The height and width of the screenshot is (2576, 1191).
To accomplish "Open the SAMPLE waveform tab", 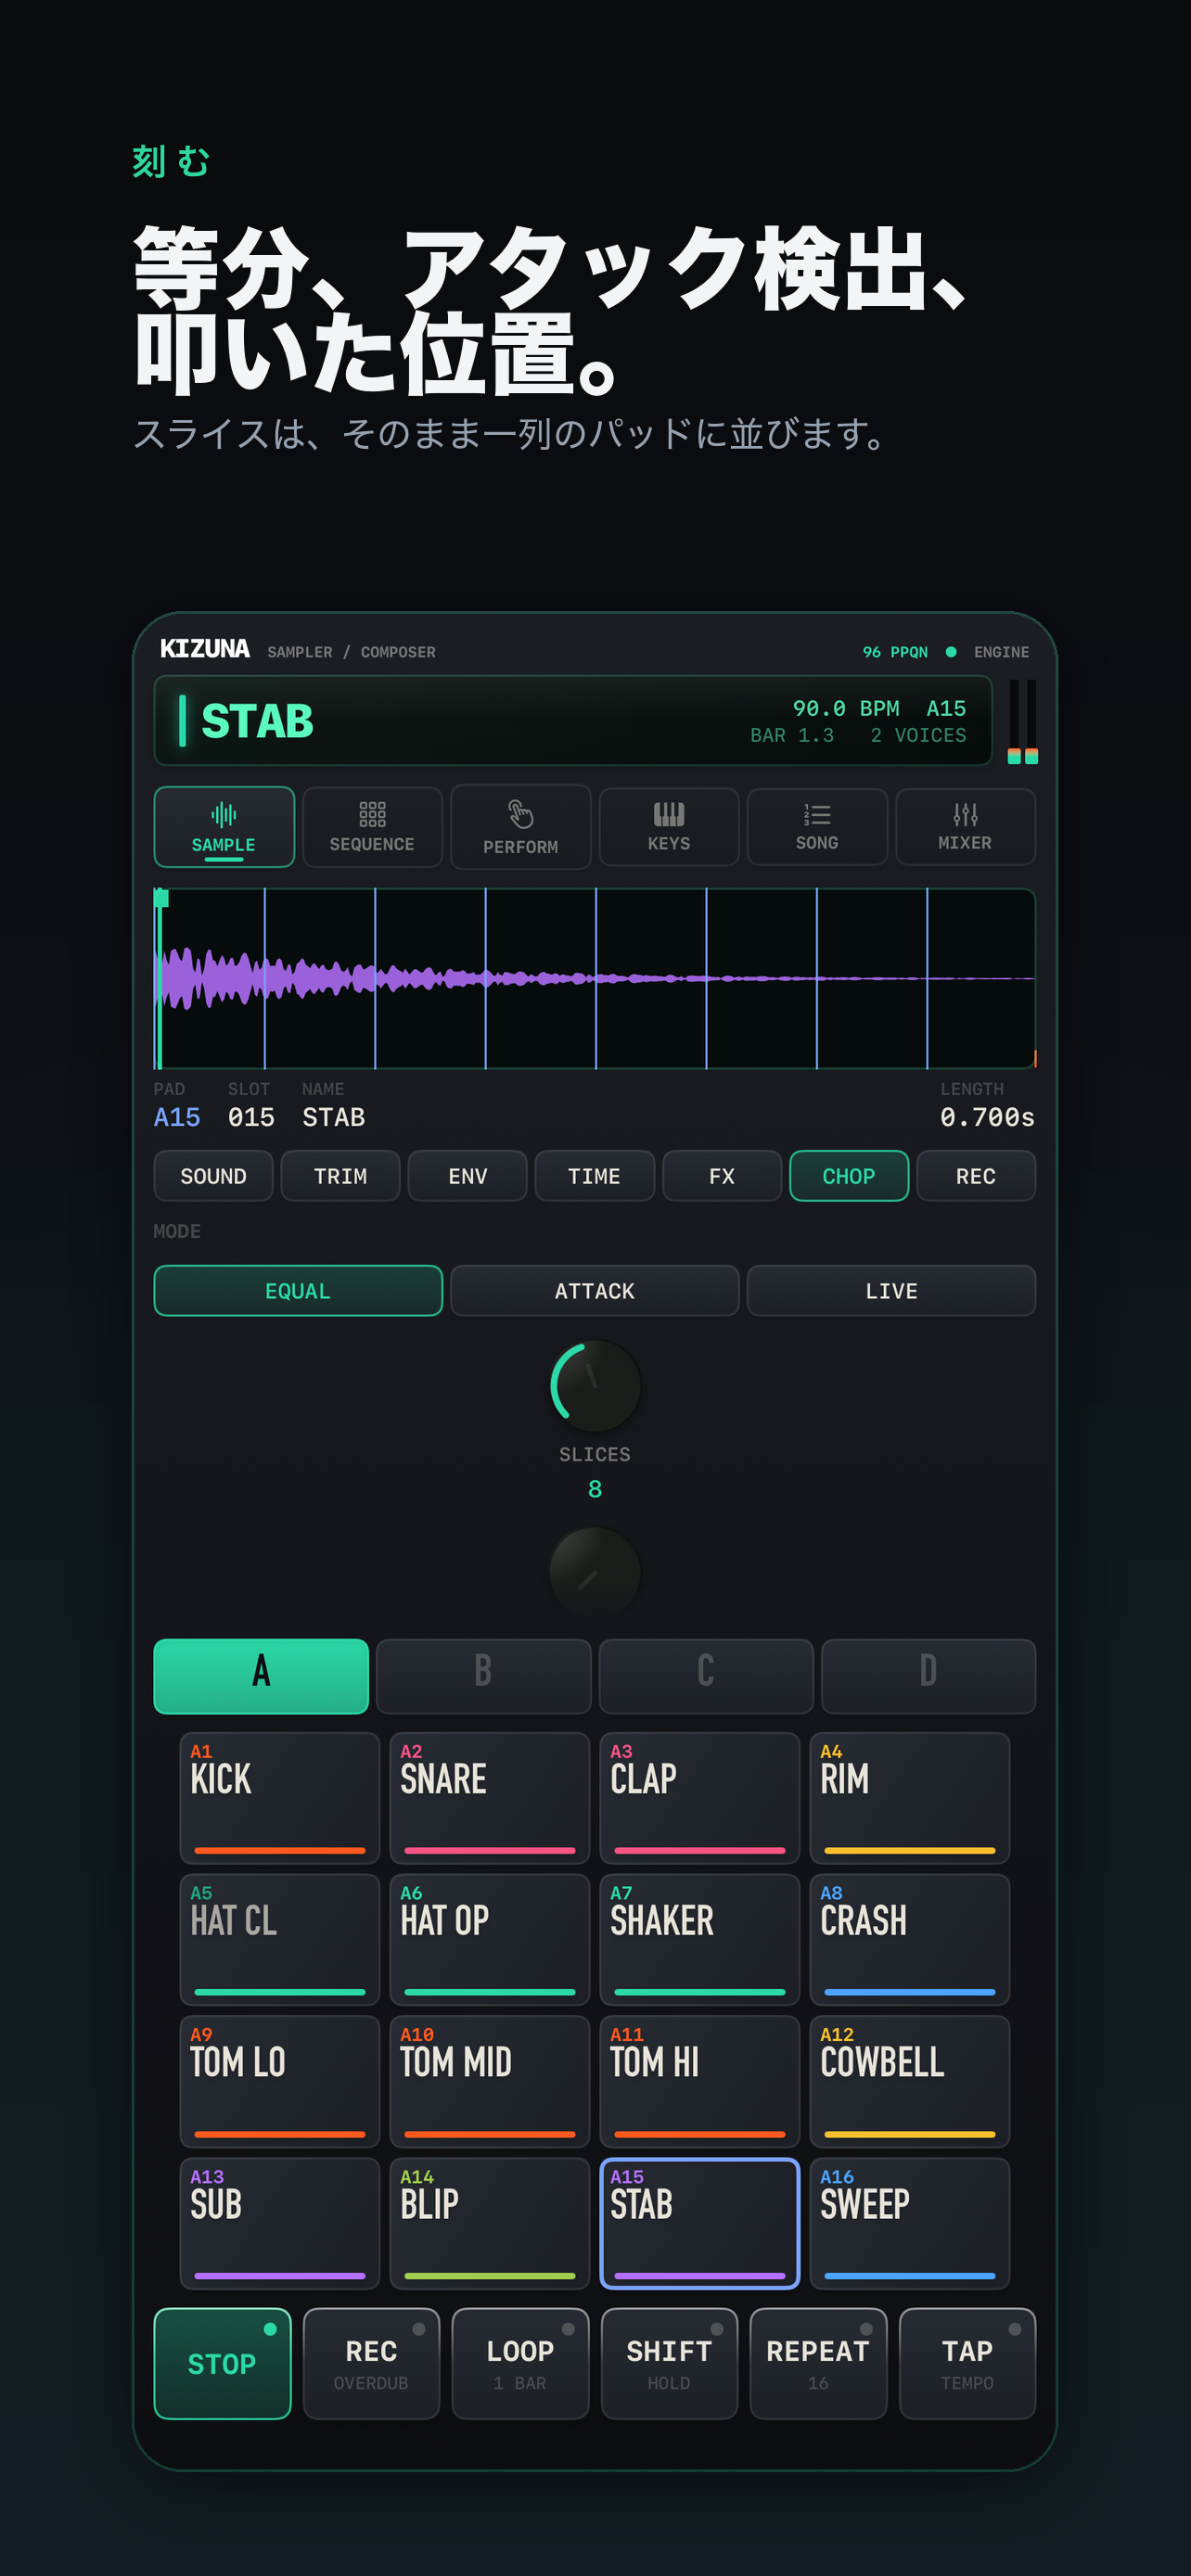I will [223, 826].
